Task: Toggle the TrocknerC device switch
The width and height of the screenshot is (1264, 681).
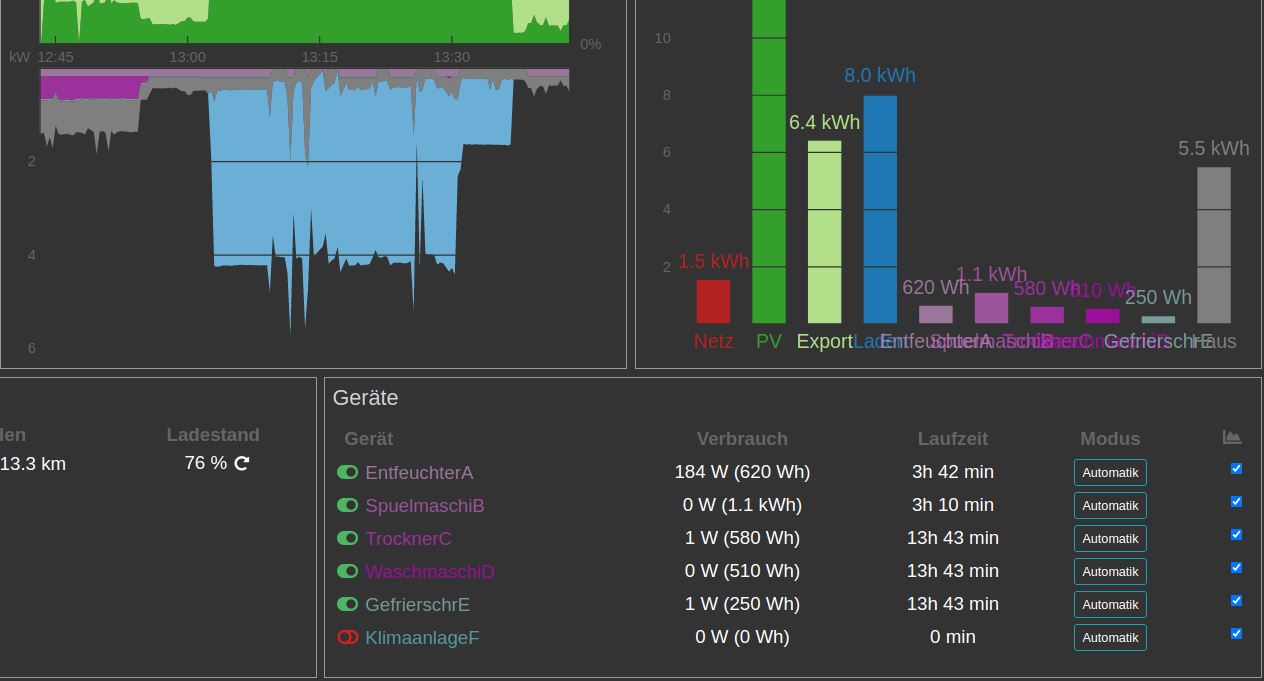Action: pos(347,538)
